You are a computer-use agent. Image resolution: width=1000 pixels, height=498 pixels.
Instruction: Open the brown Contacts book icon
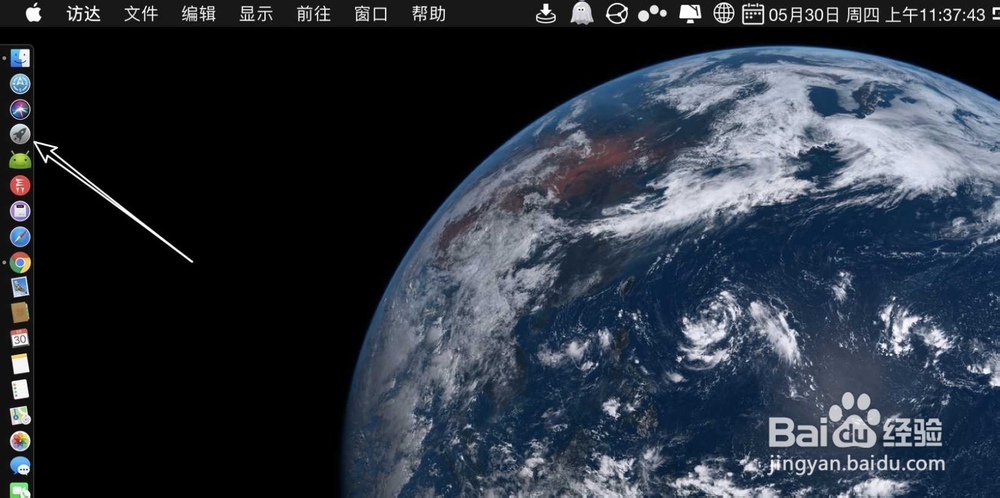click(x=20, y=313)
